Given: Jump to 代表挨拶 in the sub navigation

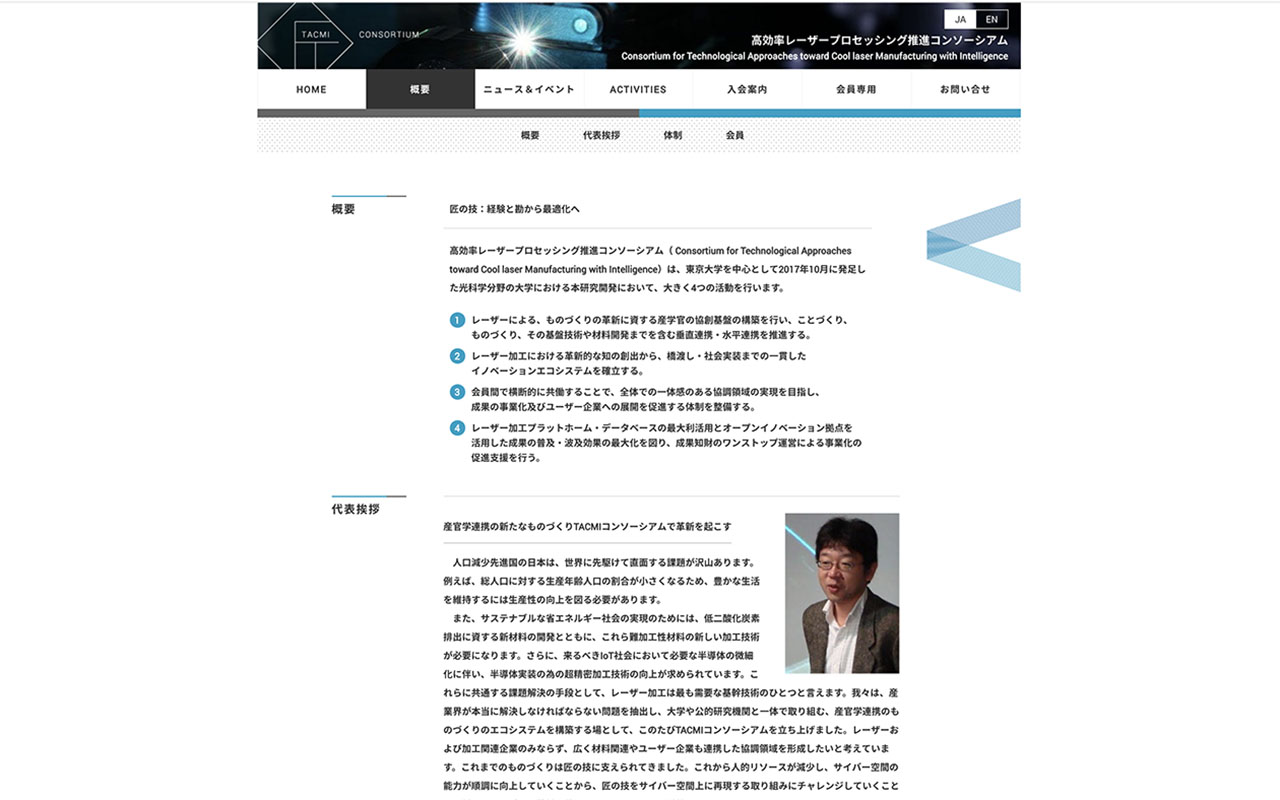Looking at the screenshot, I should (601, 135).
